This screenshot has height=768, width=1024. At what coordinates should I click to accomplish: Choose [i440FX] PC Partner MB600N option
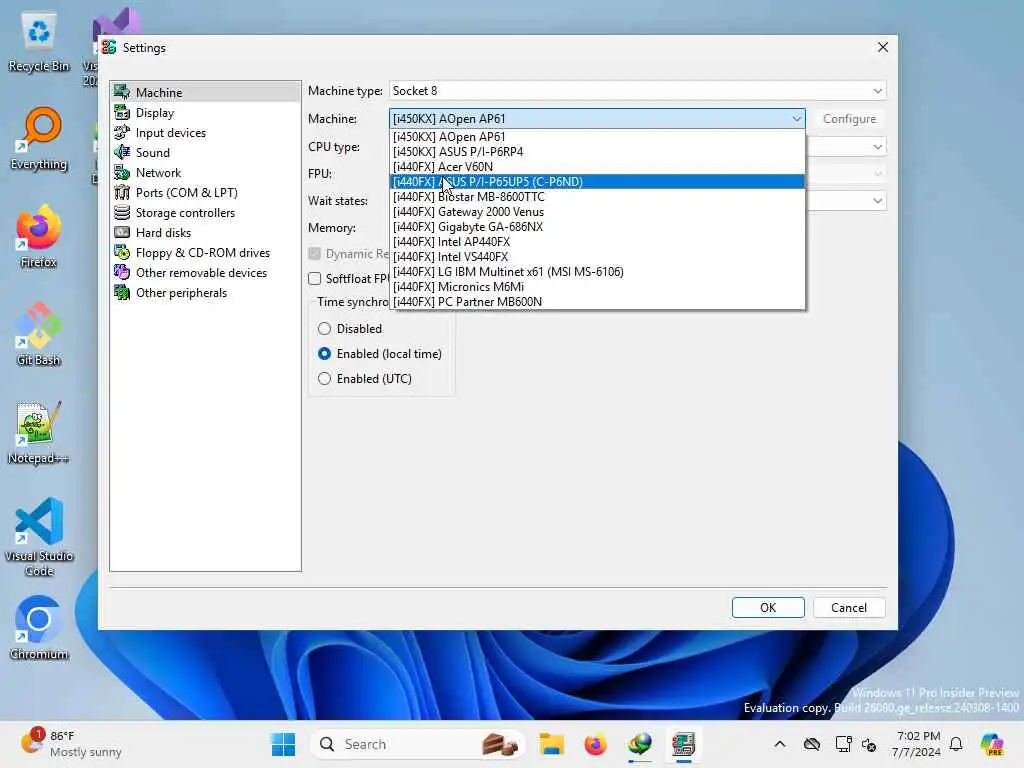597,302
